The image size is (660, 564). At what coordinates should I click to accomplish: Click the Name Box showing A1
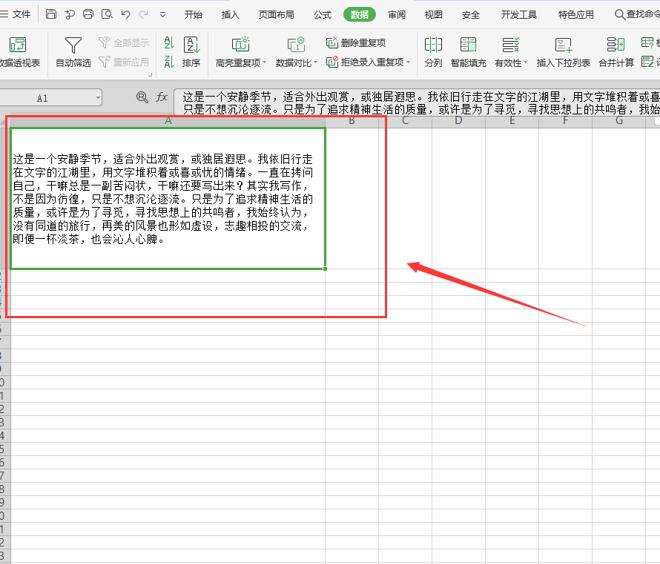[x=45, y=98]
